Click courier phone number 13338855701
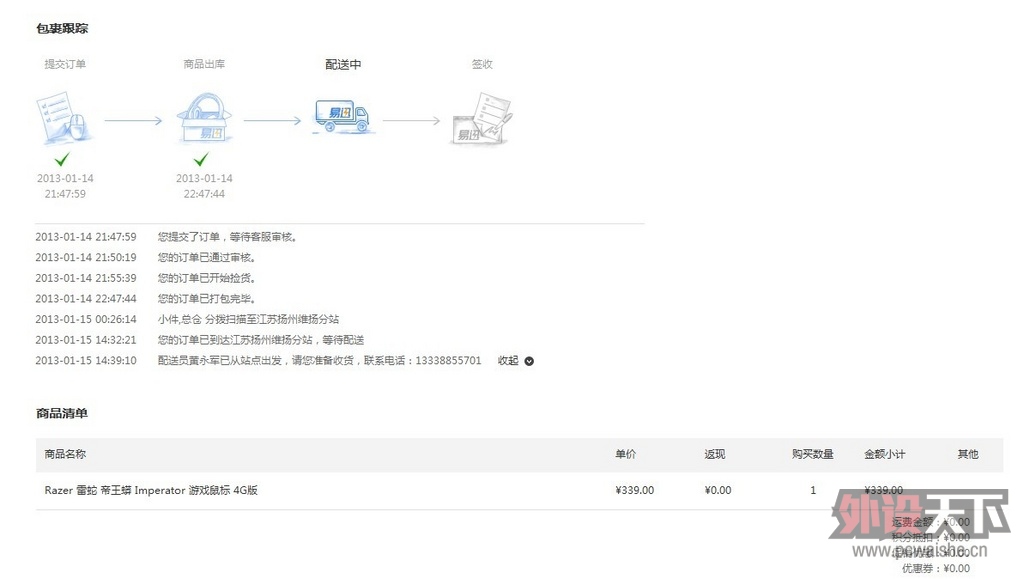 pos(448,360)
